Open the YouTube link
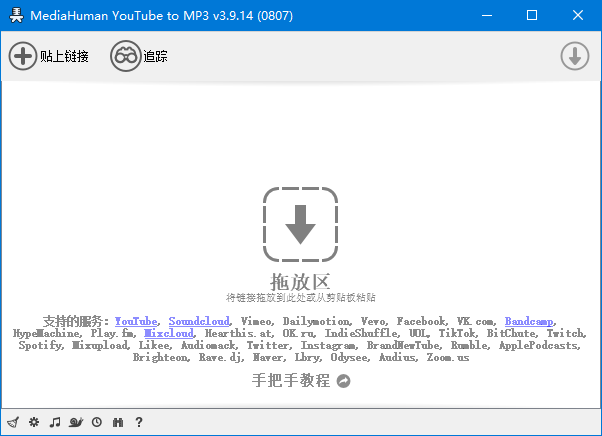The width and height of the screenshot is (602, 436). click(x=136, y=321)
